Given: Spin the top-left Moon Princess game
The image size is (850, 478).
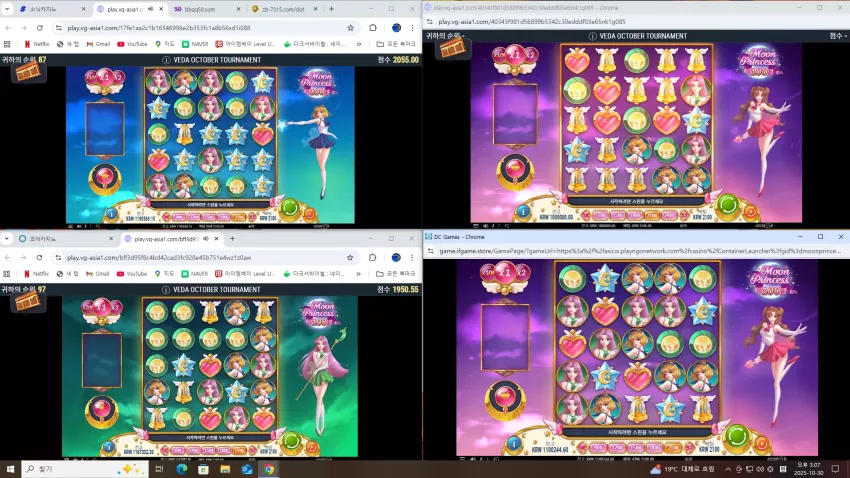Looking at the screenshot, I should click(290, 208).
